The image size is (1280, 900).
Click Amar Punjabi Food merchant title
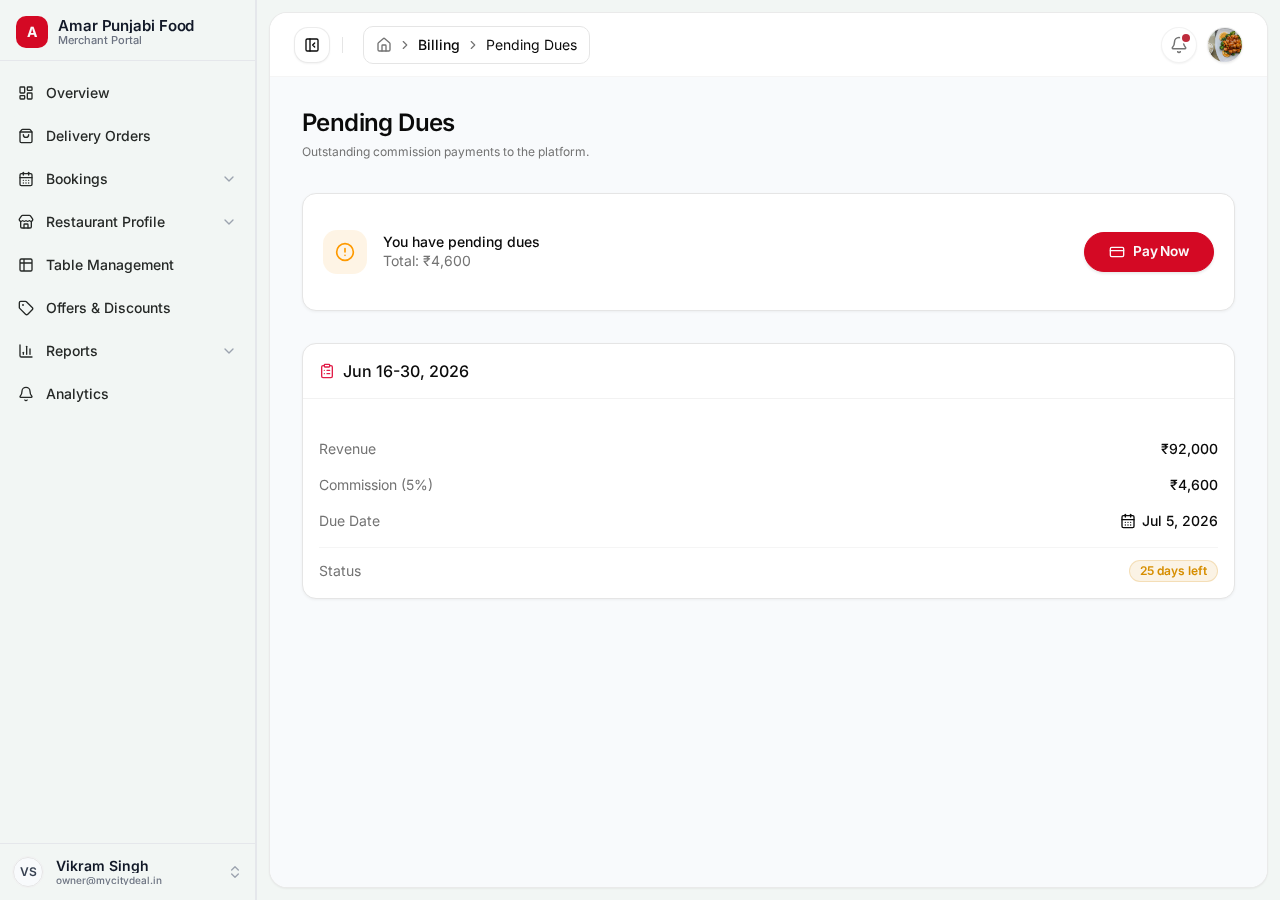point(126,26)
